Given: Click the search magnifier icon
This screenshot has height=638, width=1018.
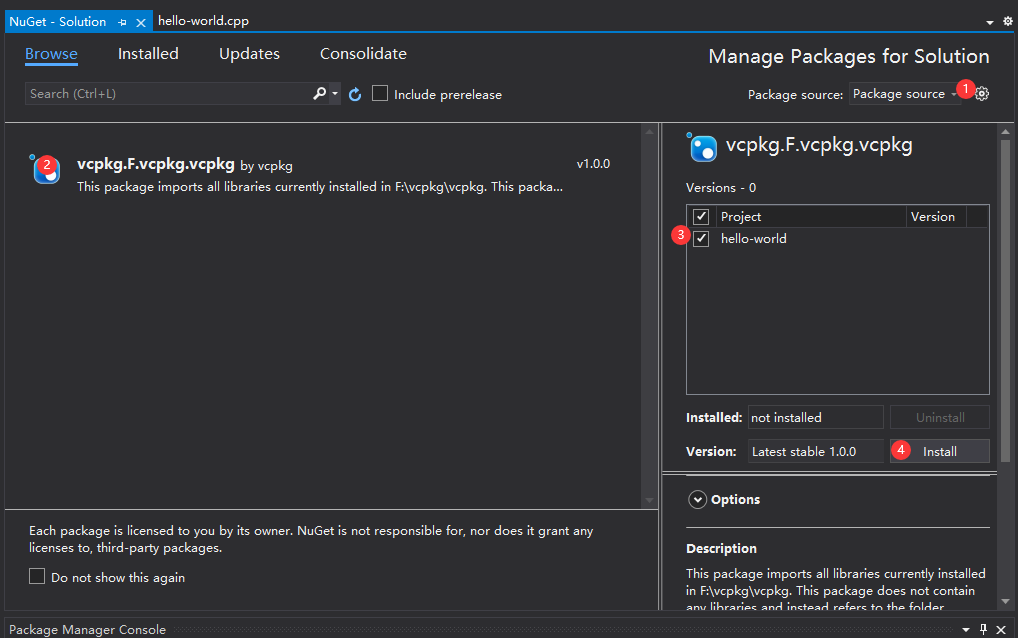Looking at the screenshot, I should (x=319, y=93).
